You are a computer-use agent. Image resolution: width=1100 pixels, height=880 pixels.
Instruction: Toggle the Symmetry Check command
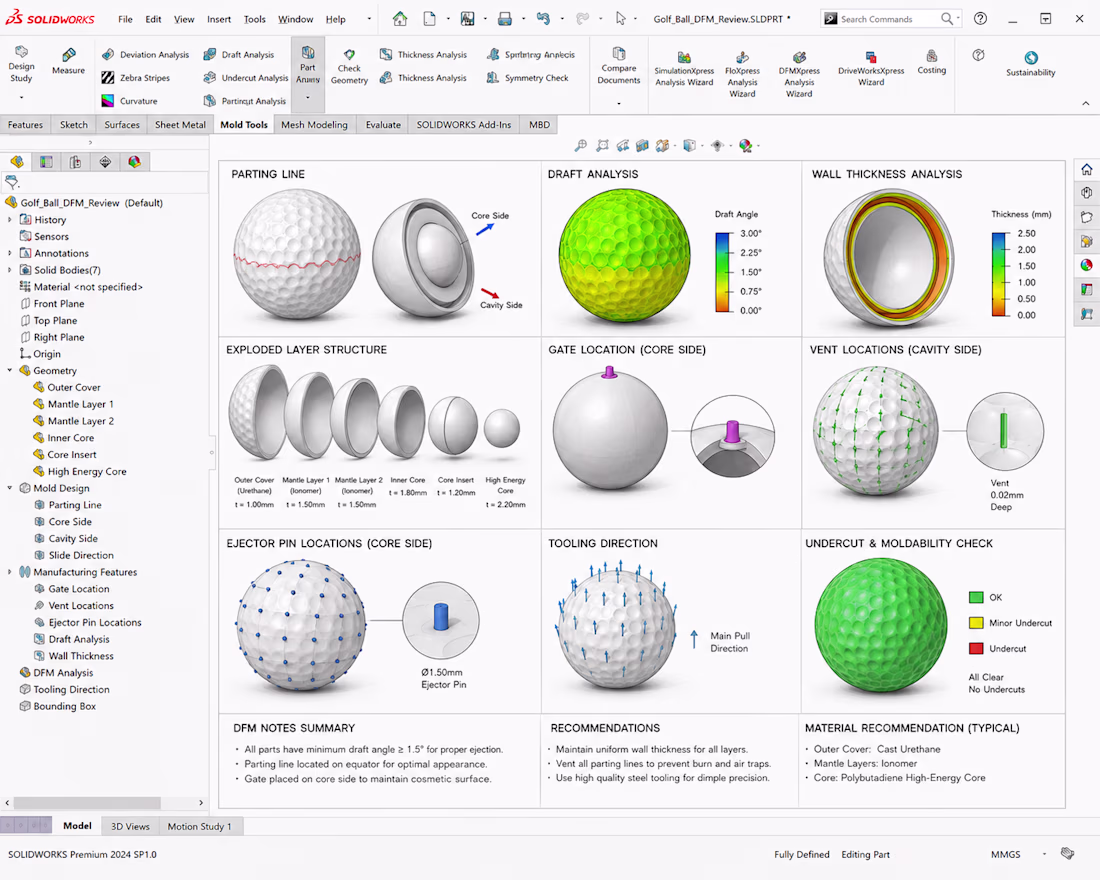point(528,78)
